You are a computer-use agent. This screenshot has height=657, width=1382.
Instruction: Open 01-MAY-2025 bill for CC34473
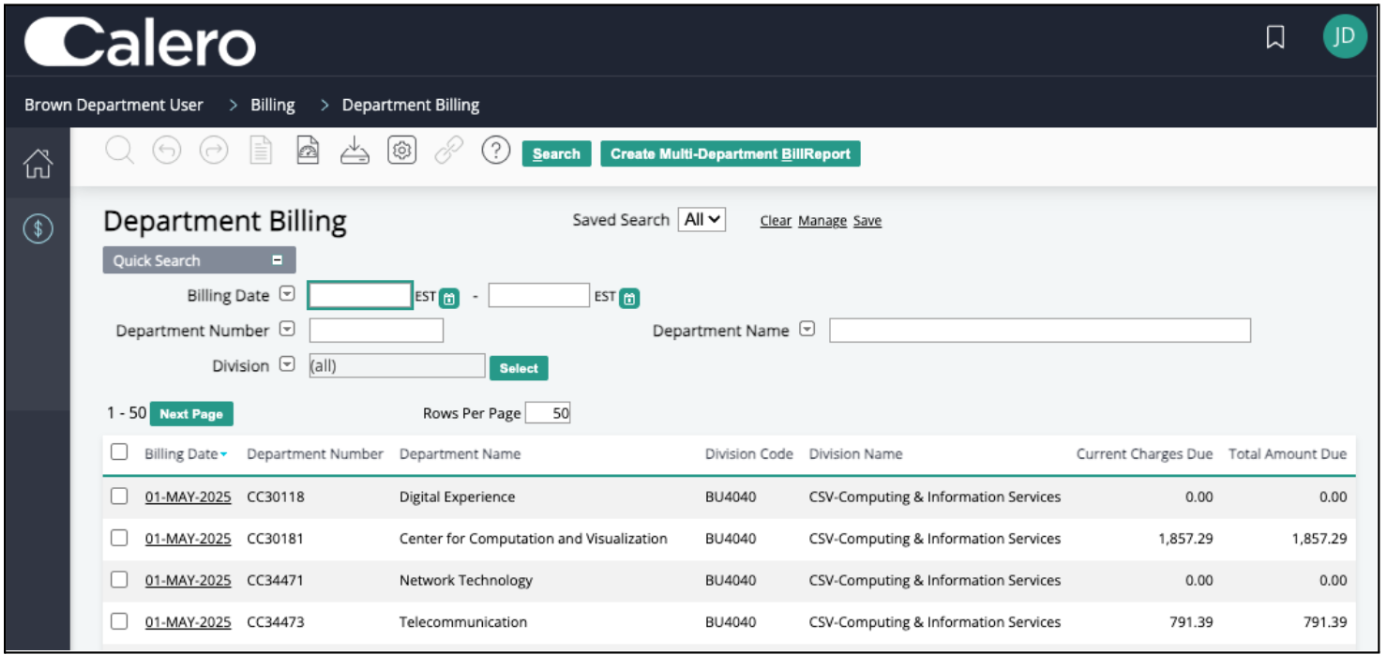click(x=188, y=622)
